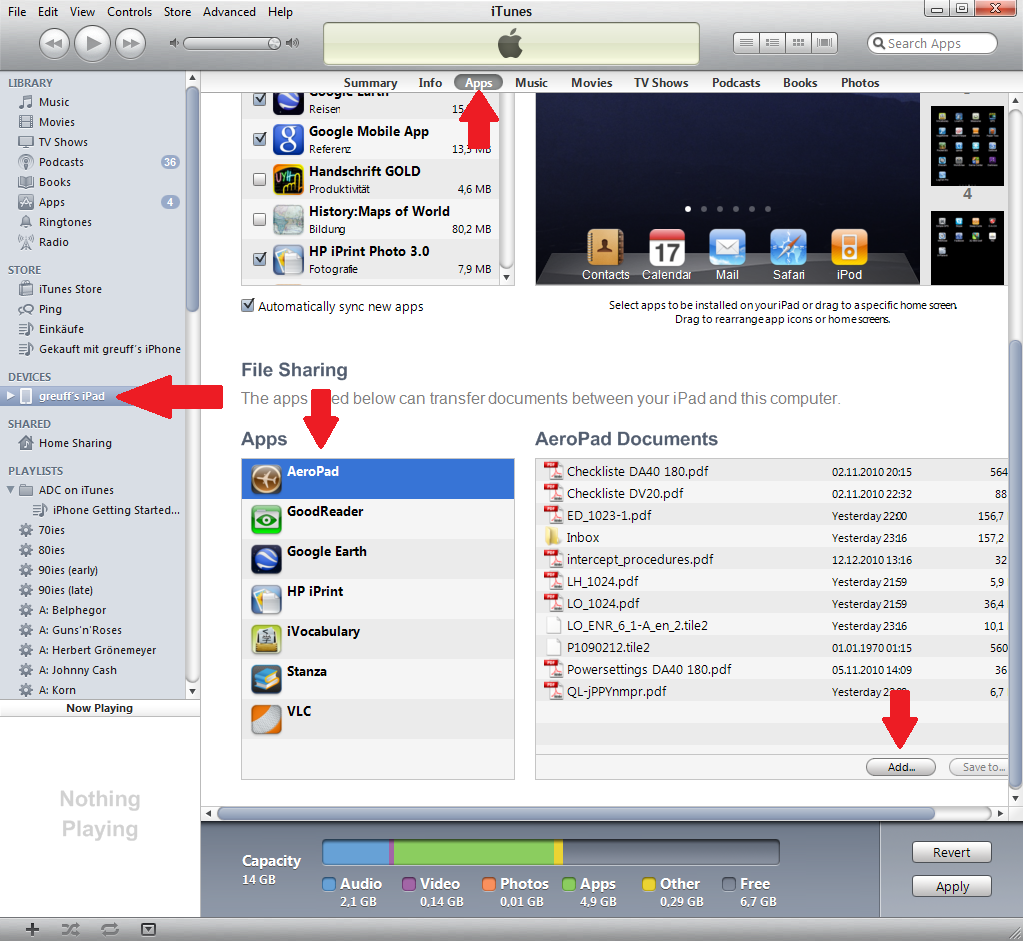Adjust the volume slider knob
Viewport: 1023px width, 941px height.
(x=274, y=43)
